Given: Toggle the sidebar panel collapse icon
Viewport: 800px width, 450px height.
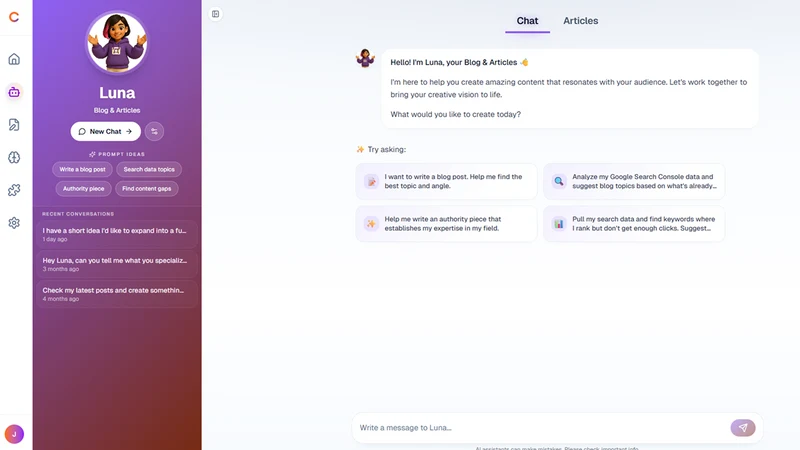Looking at the screenshot, I should tap(215, 14).
